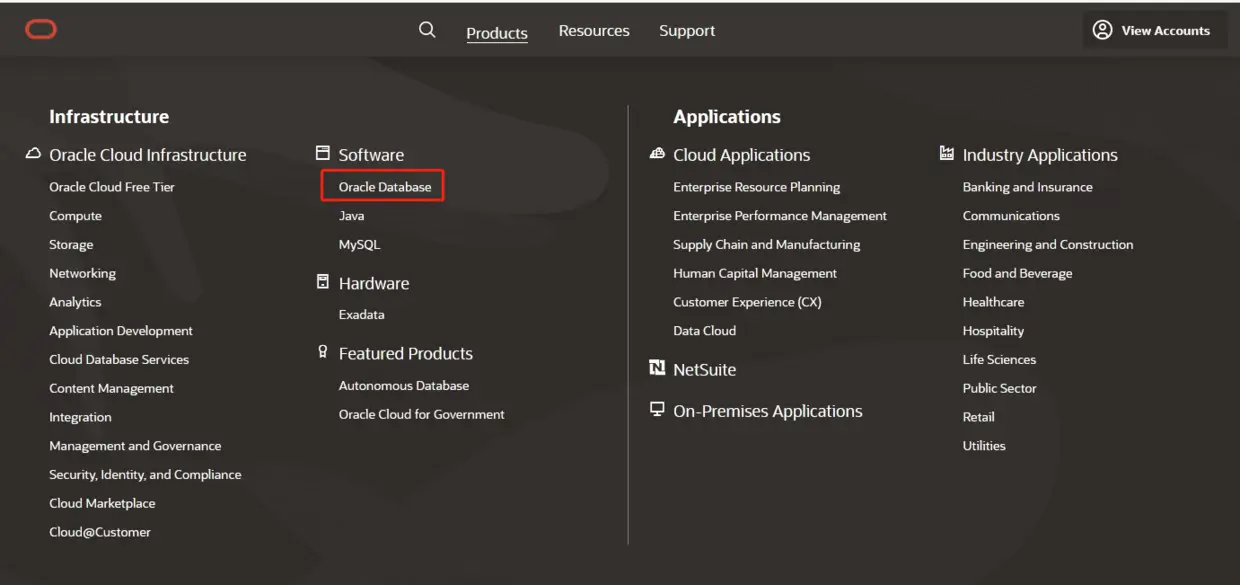
Task: Navigate to Banking and Insurance
Action: tap(1027, 187)
